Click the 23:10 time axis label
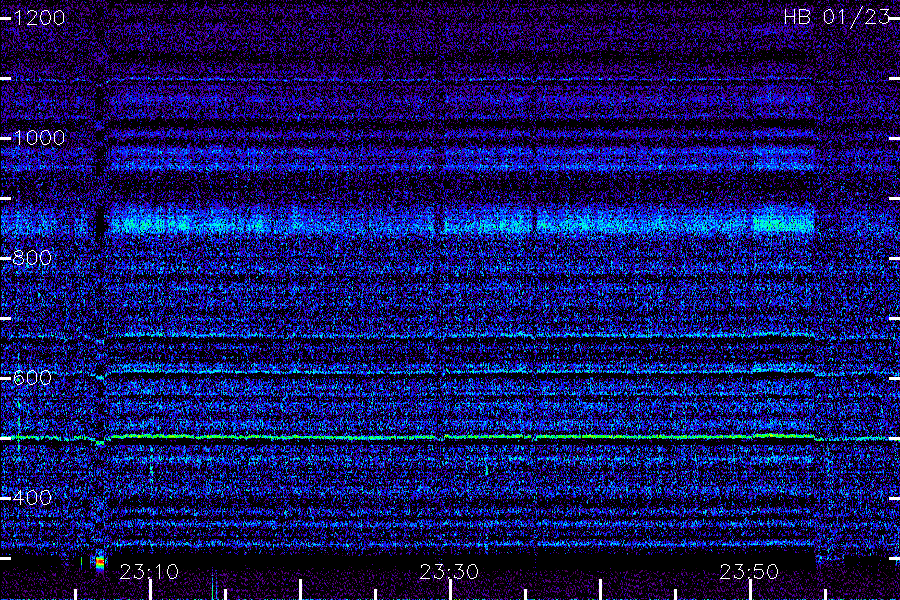The image size is (900, 600). coord(149,572)
